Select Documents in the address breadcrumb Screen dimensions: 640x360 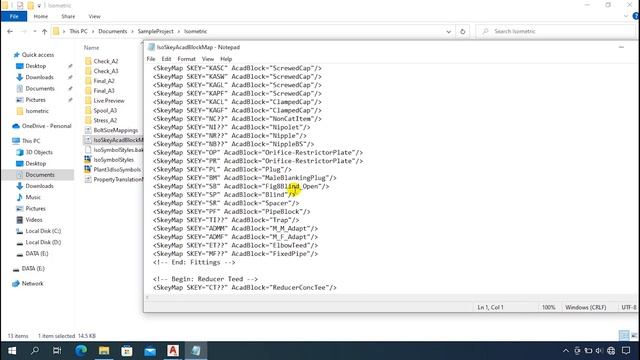click(113, 31)
